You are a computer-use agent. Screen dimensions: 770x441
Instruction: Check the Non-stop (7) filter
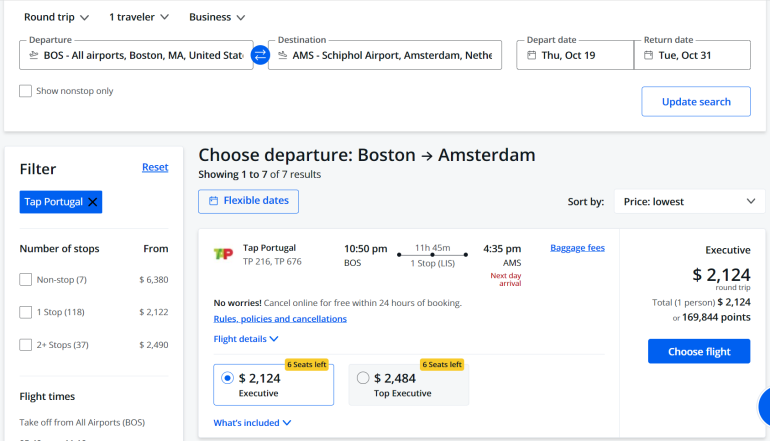[x=26, y=280]
